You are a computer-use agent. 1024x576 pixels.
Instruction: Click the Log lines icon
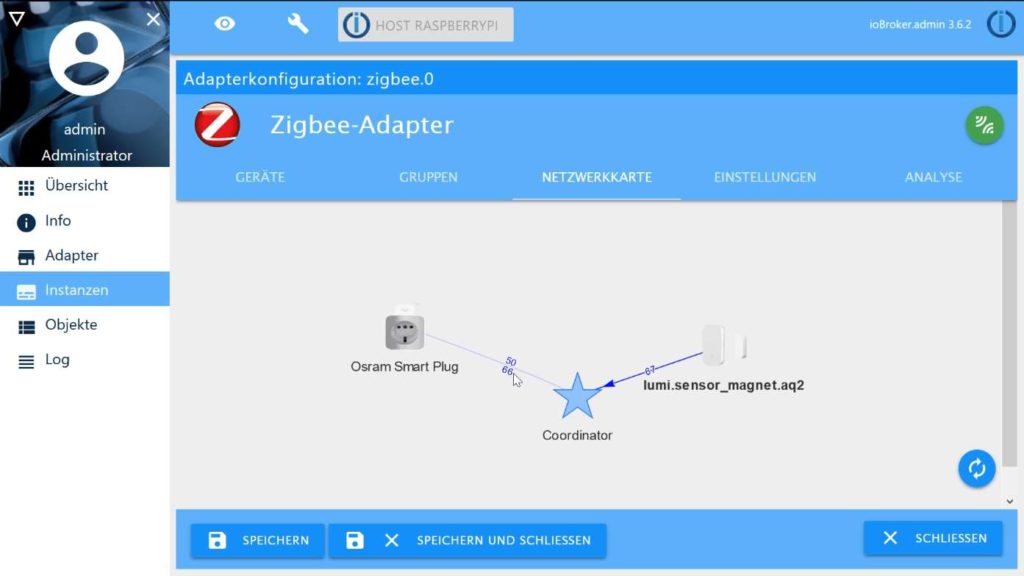[26, 361]
